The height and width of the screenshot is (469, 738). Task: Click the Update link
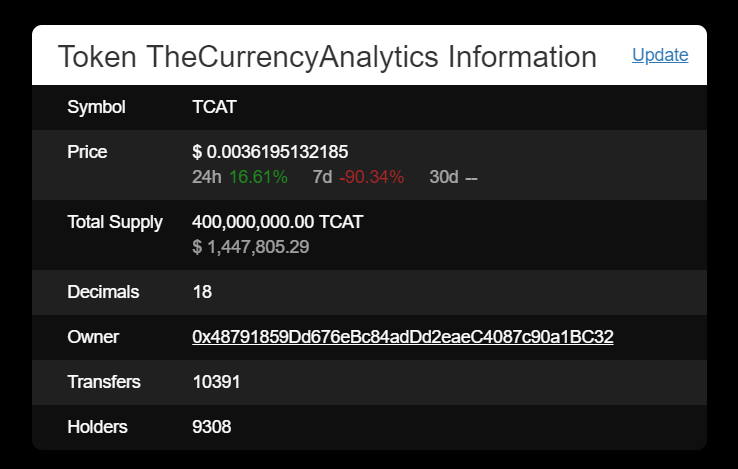660,55
